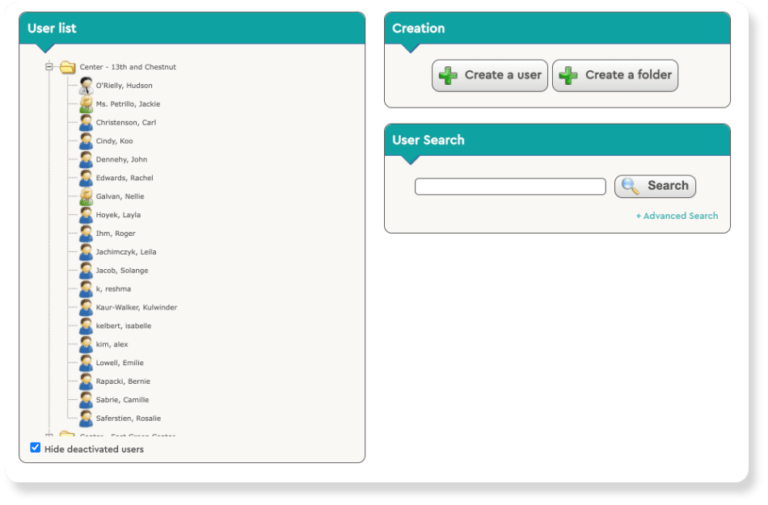Open the Advanced Search link
The image size is (768, 505).
676,216
